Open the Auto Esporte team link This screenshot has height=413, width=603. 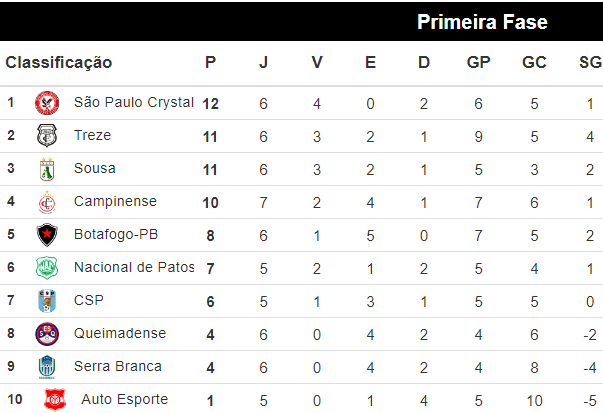(x=124, y=399)
